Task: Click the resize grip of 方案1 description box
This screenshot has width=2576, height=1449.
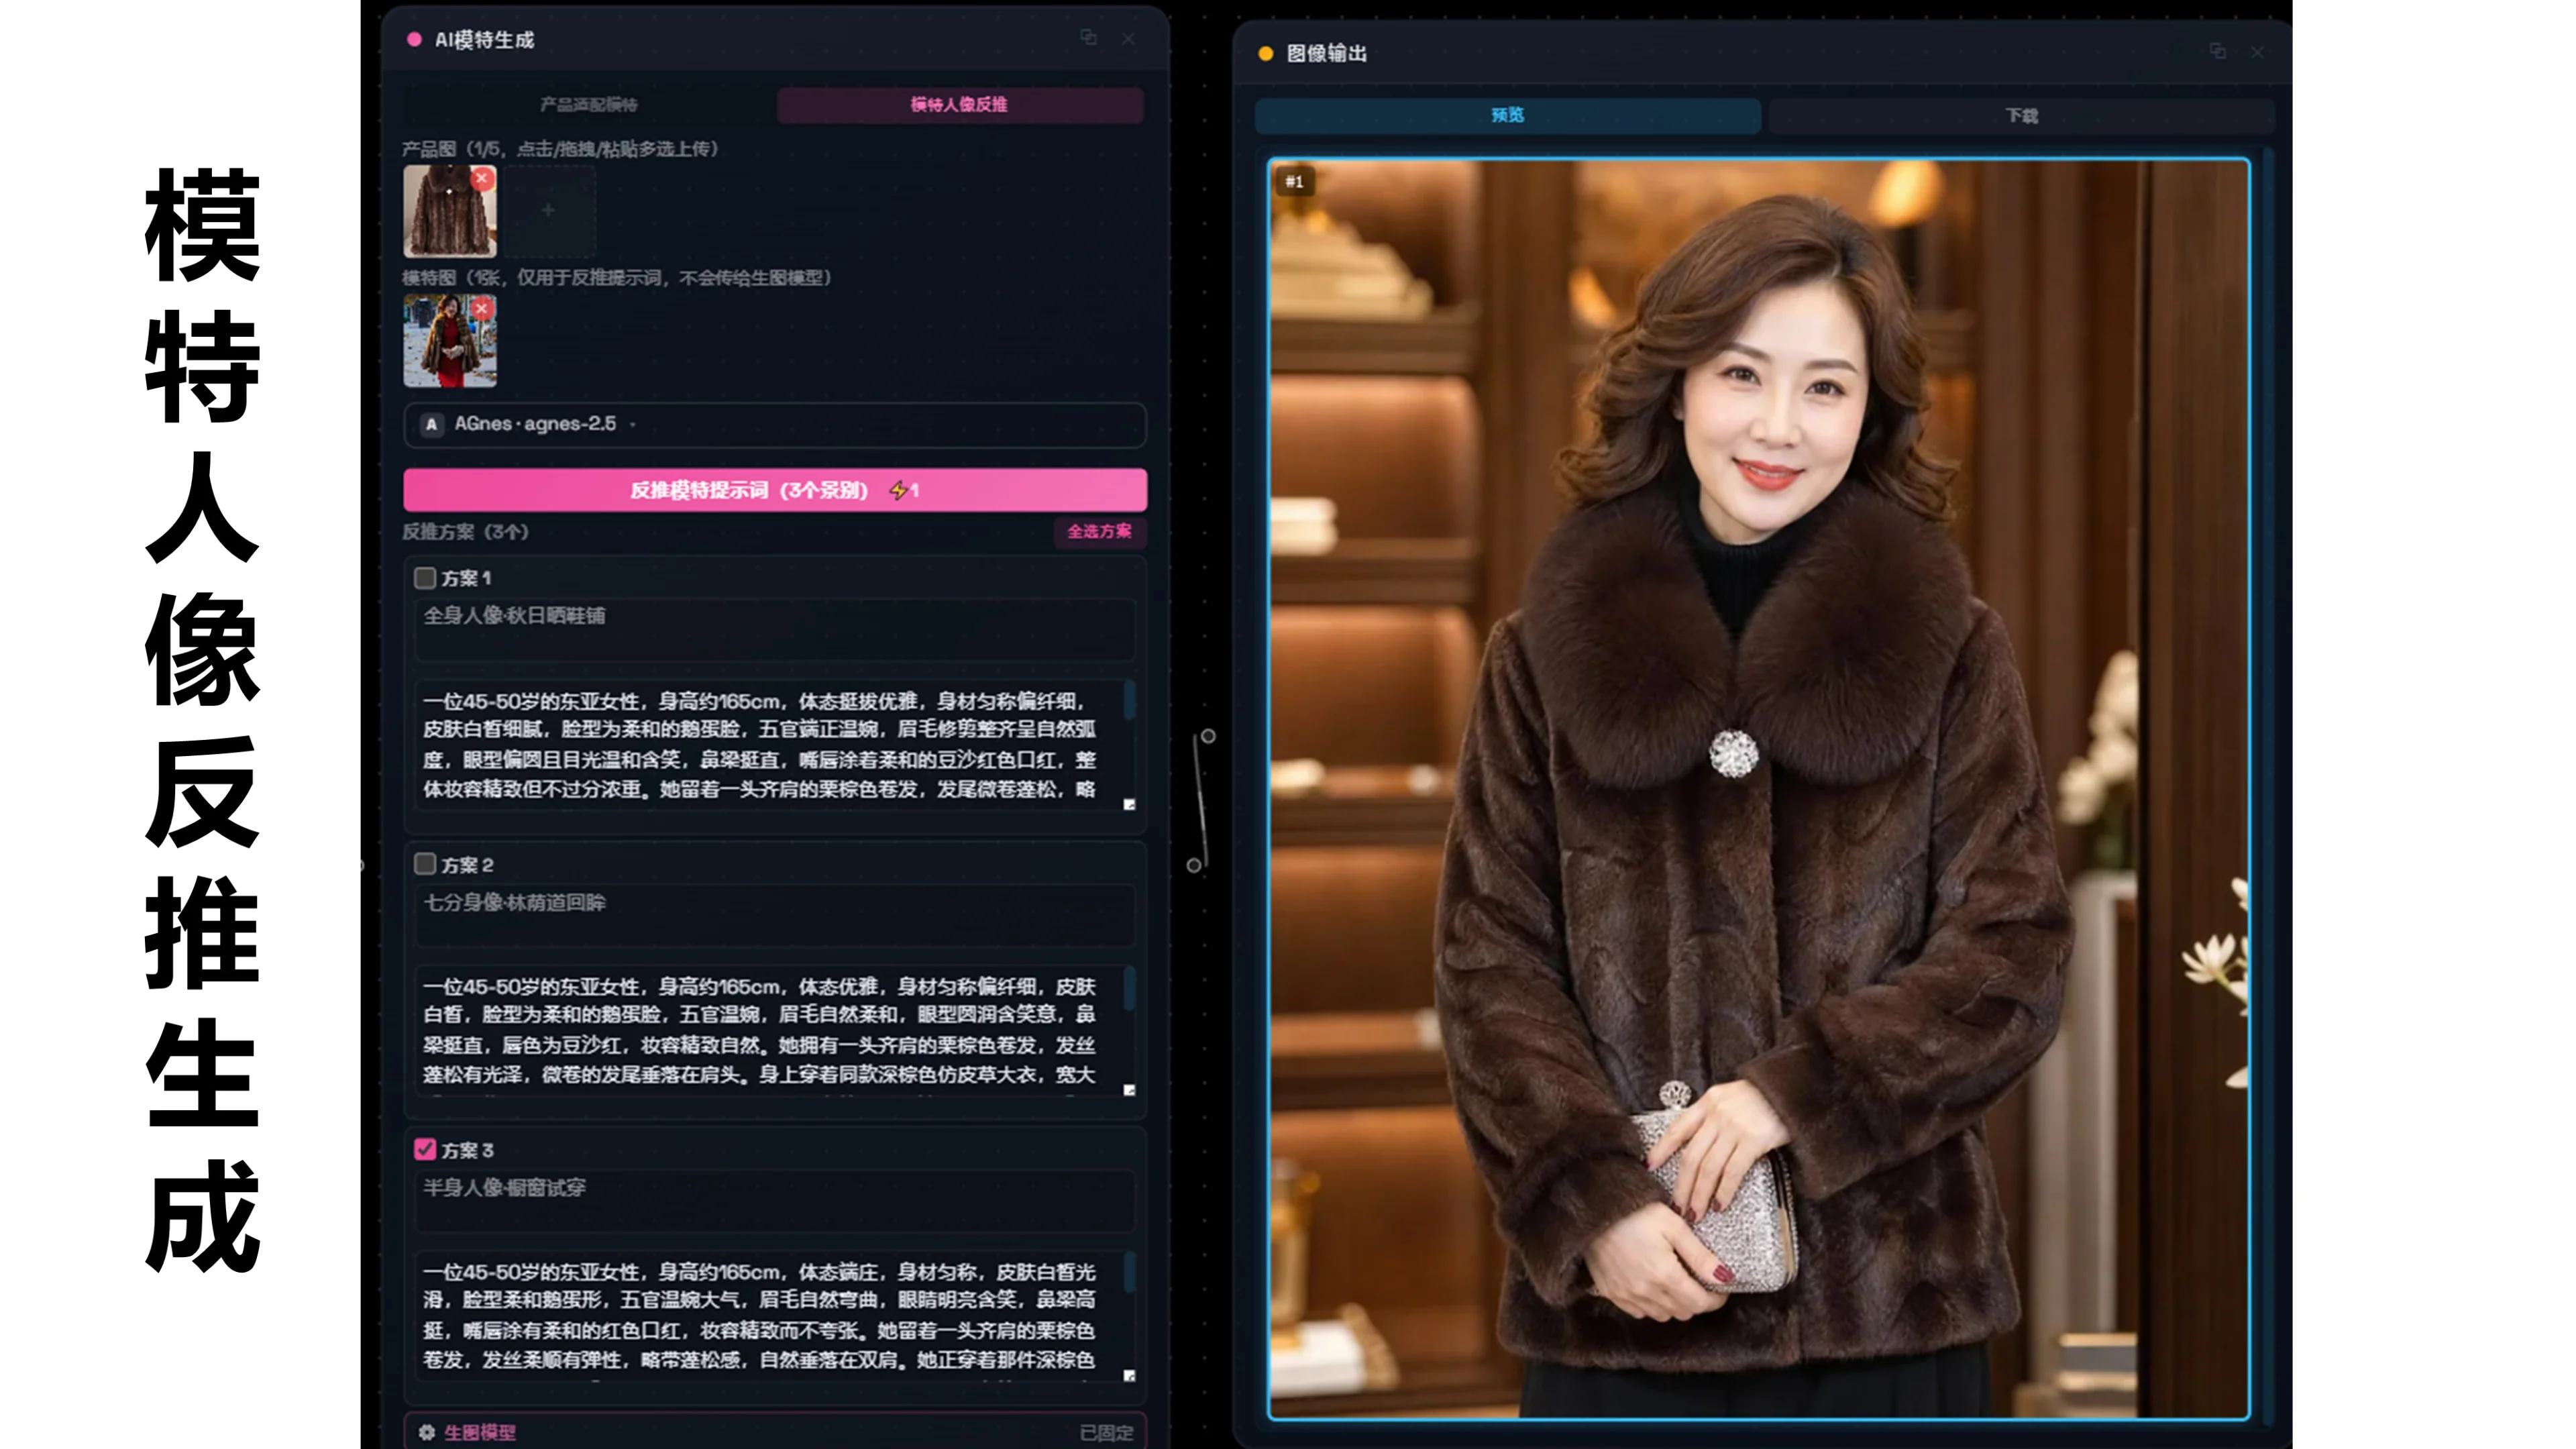Action: pos(1129,804)
